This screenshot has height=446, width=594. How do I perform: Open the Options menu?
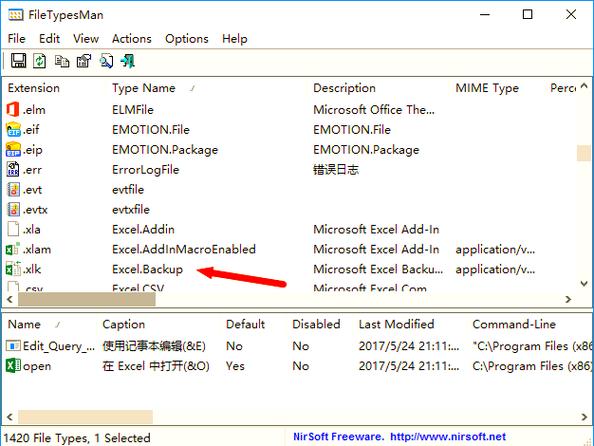point(187,39)
